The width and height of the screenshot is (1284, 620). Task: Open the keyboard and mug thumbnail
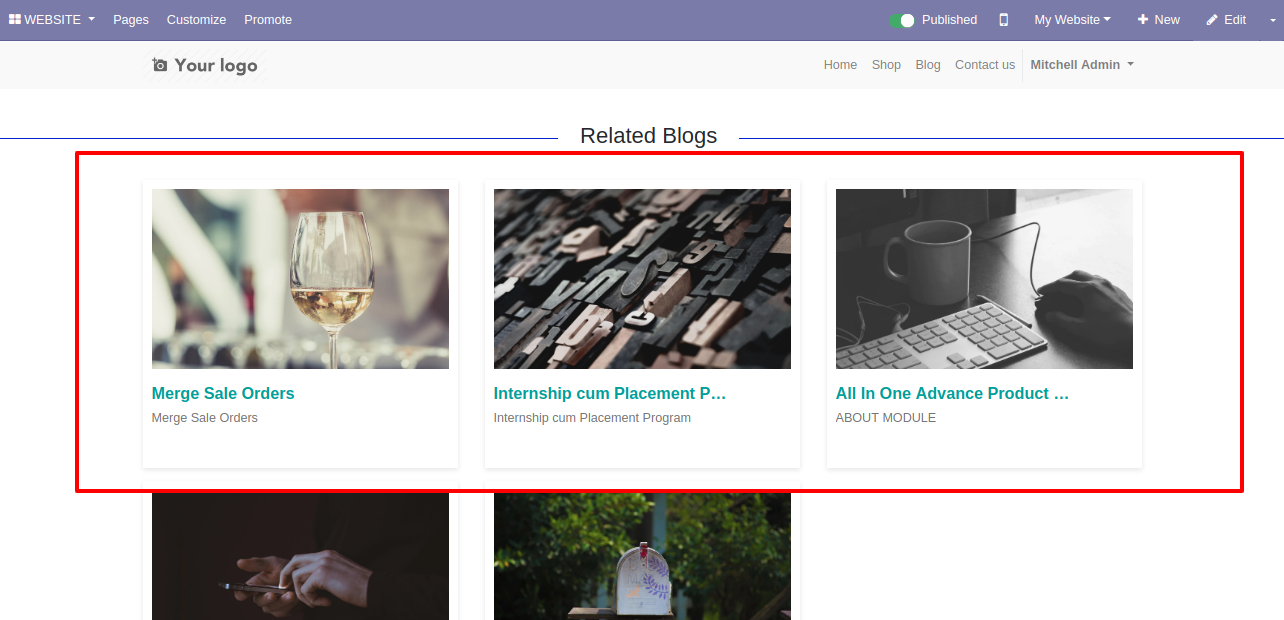(984, 279)
